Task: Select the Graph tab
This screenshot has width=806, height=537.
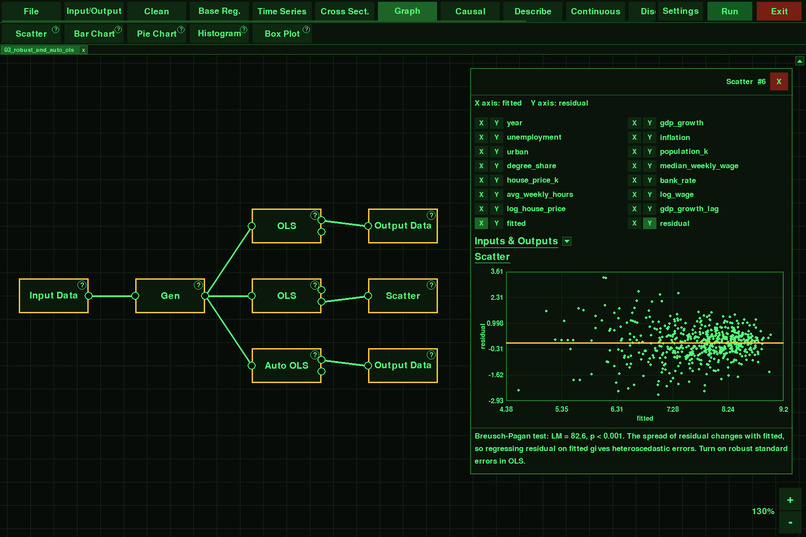Action: [x=407, y=11]
